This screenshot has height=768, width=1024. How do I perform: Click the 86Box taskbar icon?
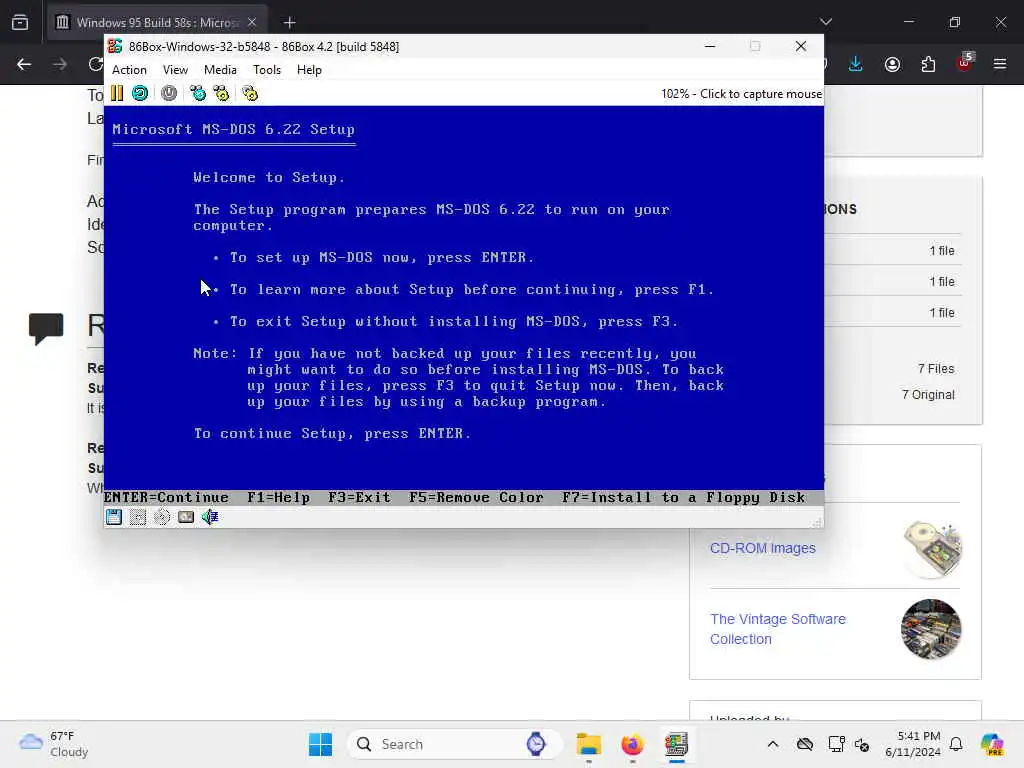tap(677, 744)
